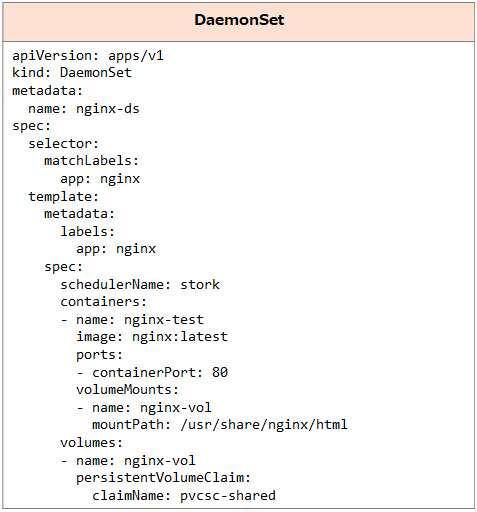Select the containers: key

coord(103,302)
